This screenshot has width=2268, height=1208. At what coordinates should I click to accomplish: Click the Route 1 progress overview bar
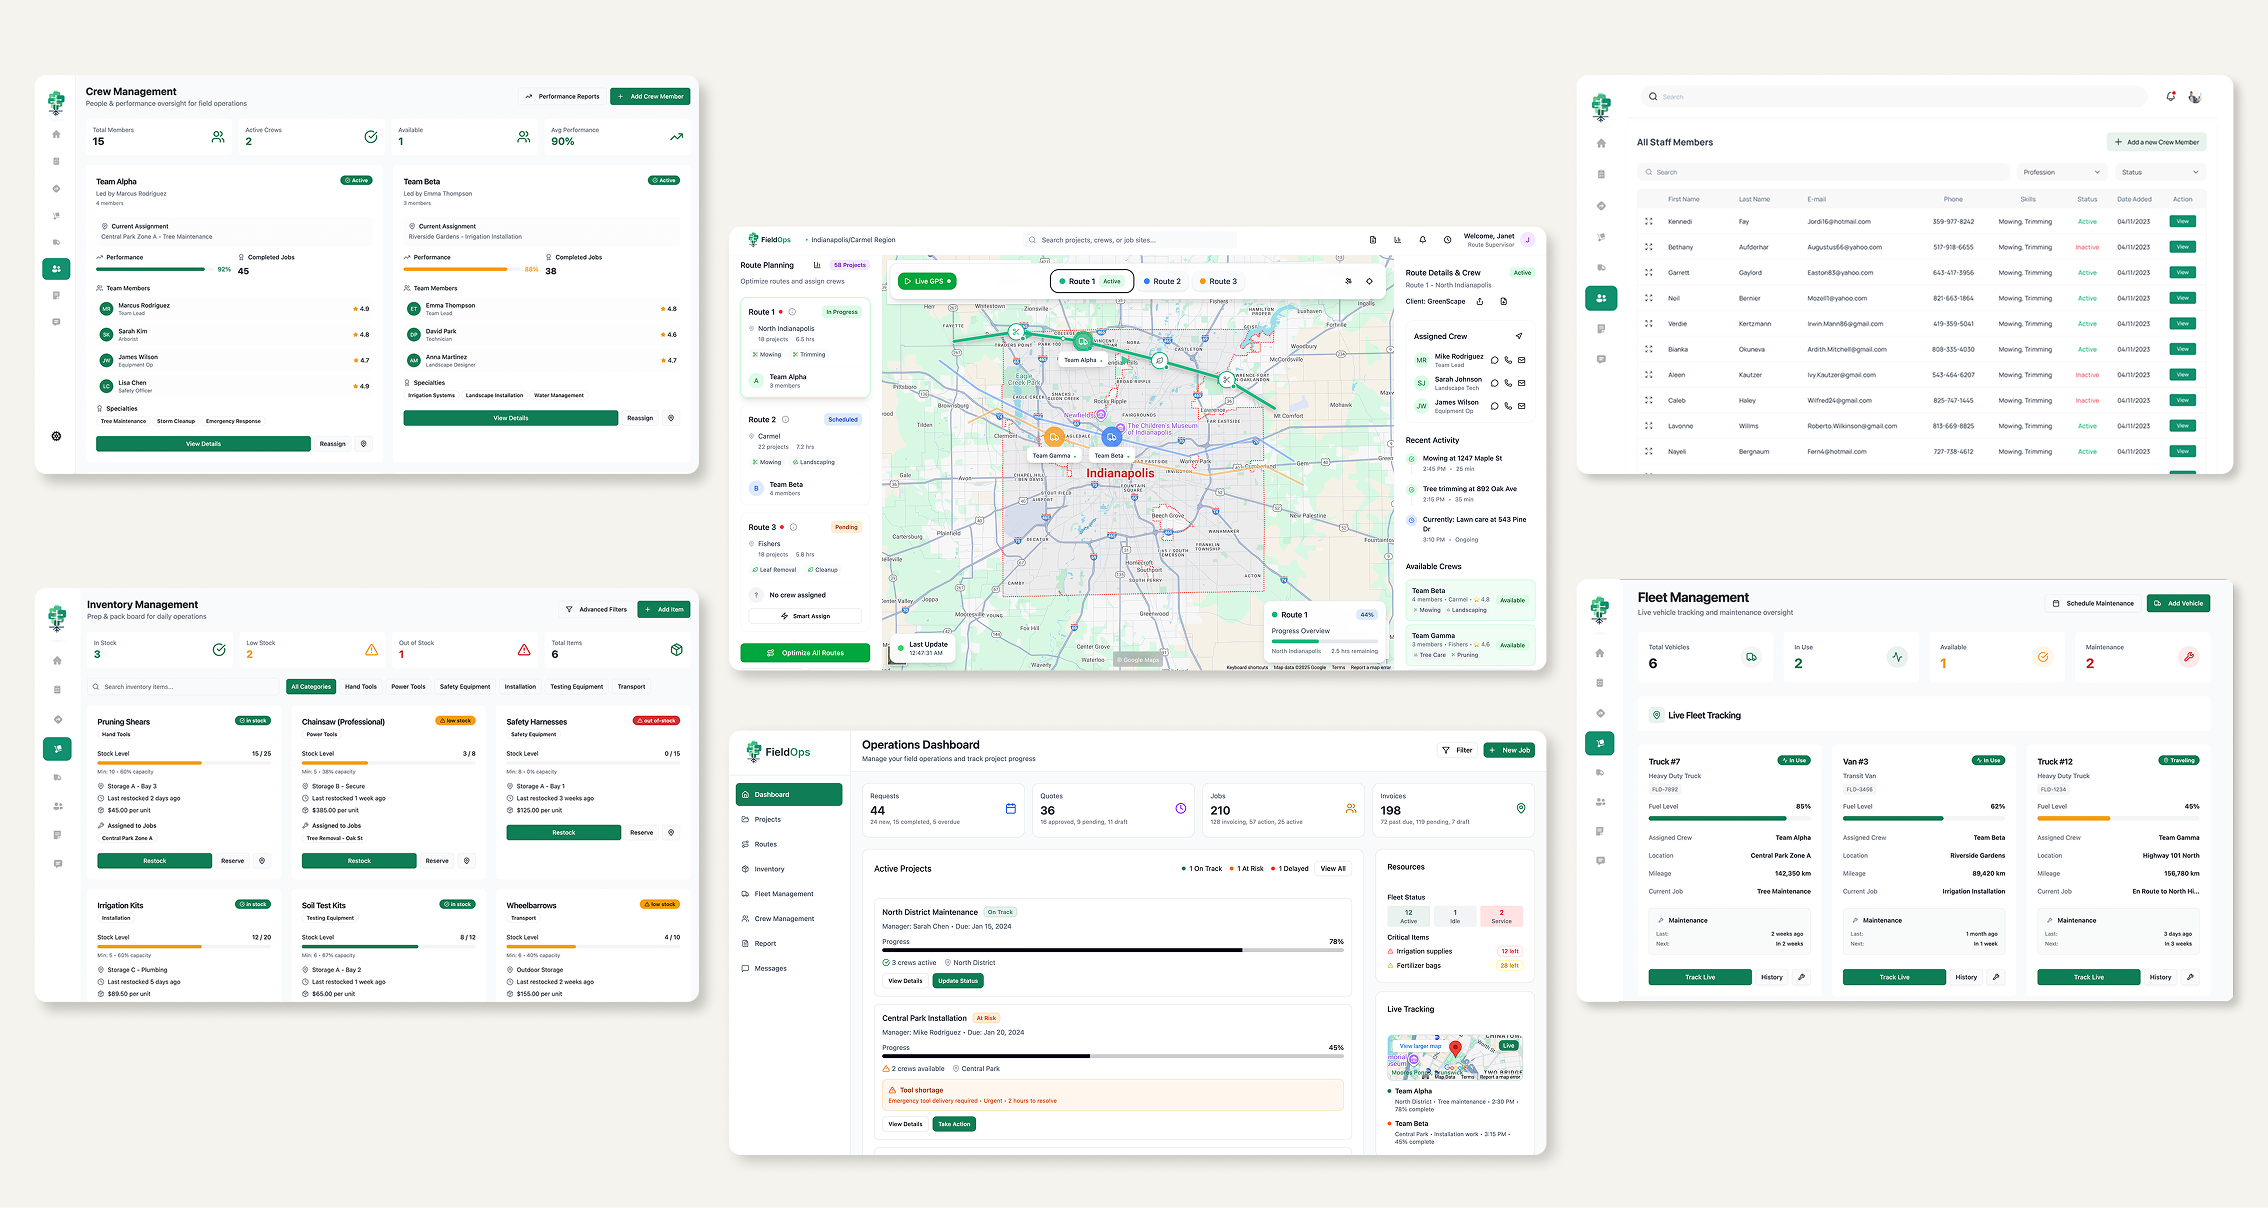coord(1324,641)
